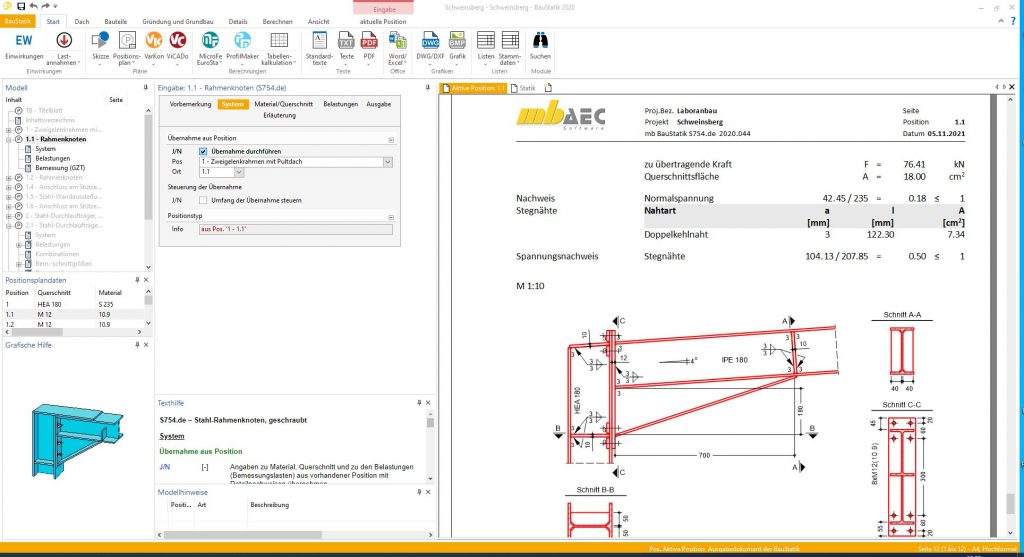The width and height of the screenshot is (1024, 557).
Task: Switch to the Bauteile ribbon tab
Action: [116, 22]
